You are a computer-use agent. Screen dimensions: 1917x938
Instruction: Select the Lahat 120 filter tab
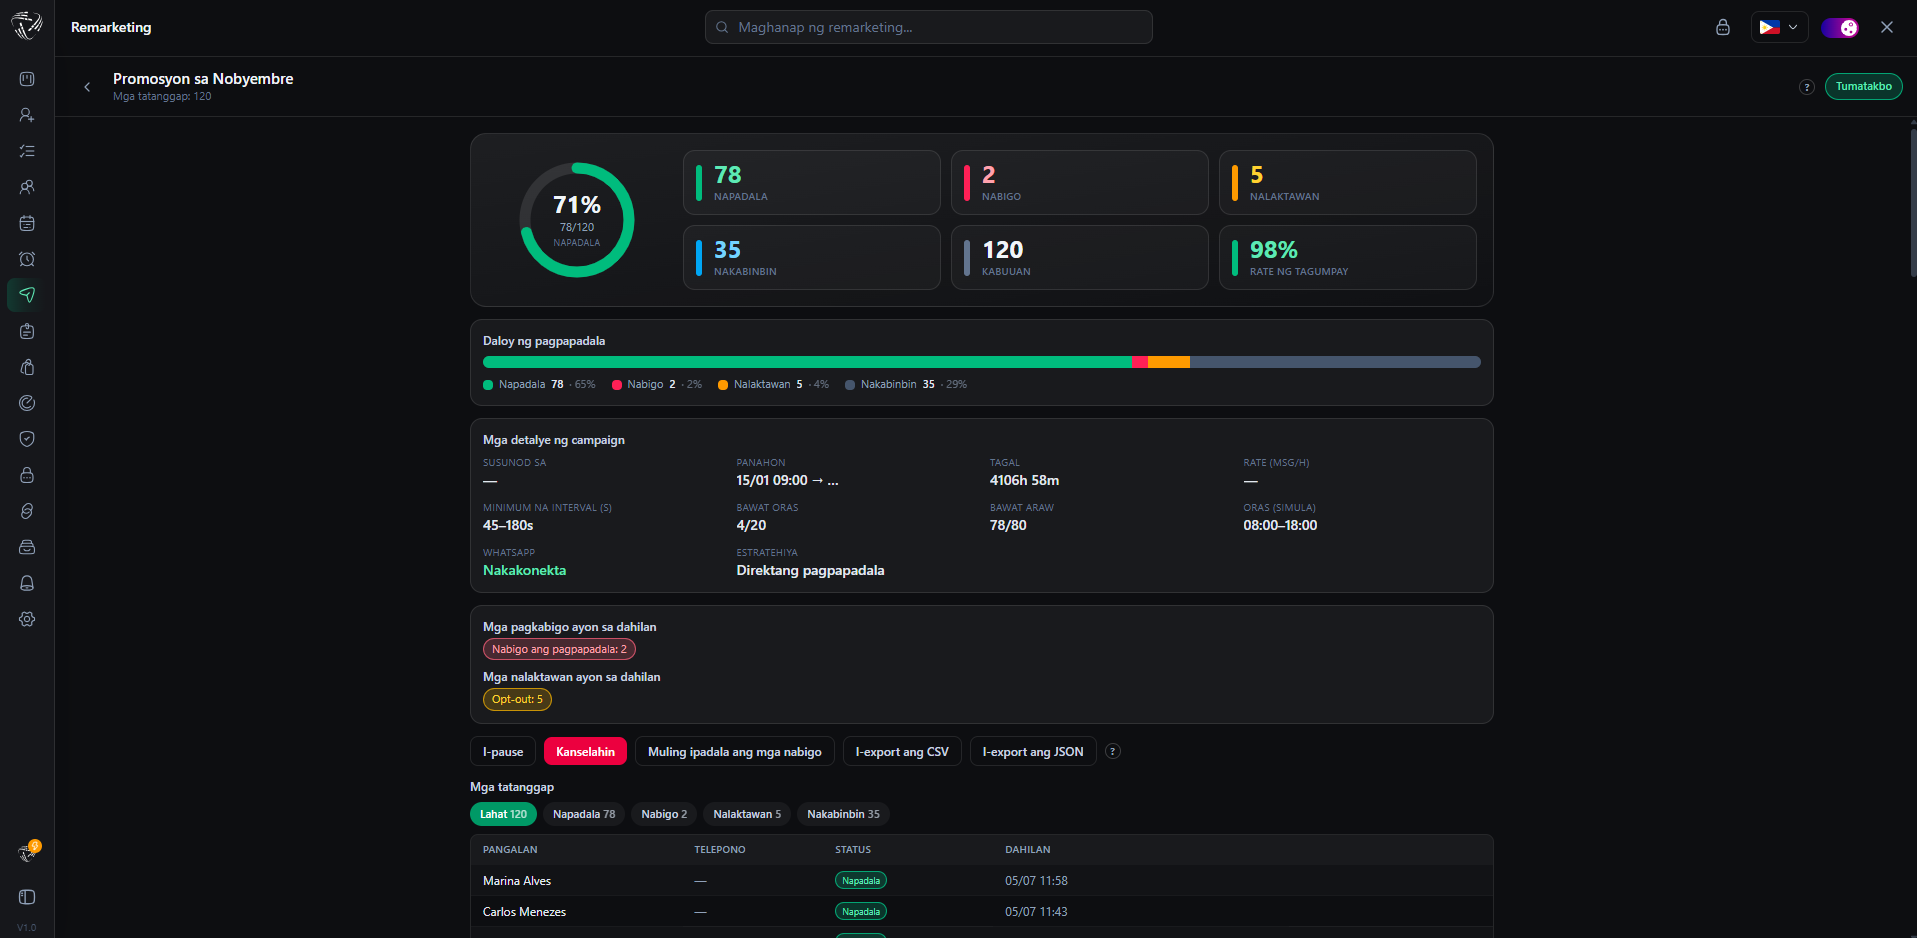(x=503, y=814)
